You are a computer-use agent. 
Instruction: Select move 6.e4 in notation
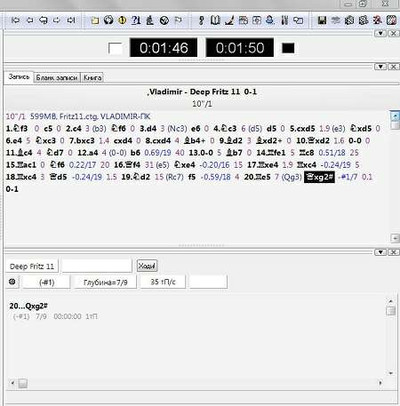pos(14,141)
